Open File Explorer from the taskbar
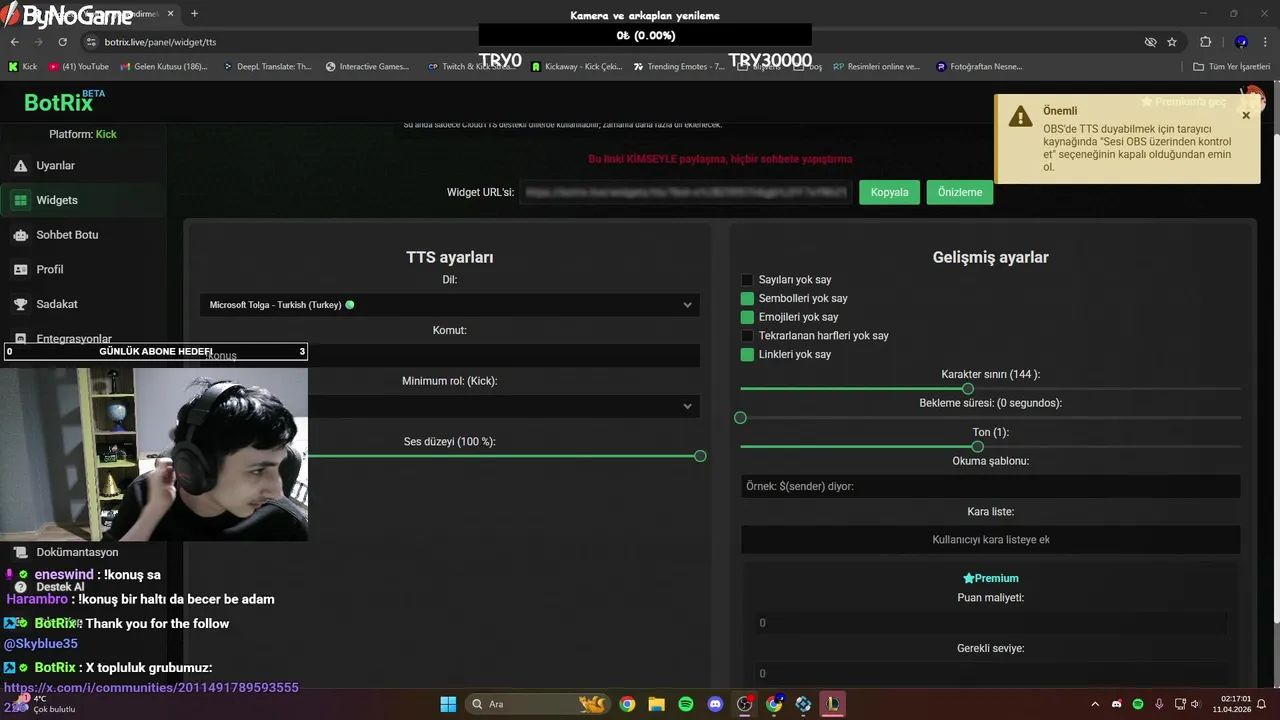The image size is (1280, 720). click(x=656, y=704)
